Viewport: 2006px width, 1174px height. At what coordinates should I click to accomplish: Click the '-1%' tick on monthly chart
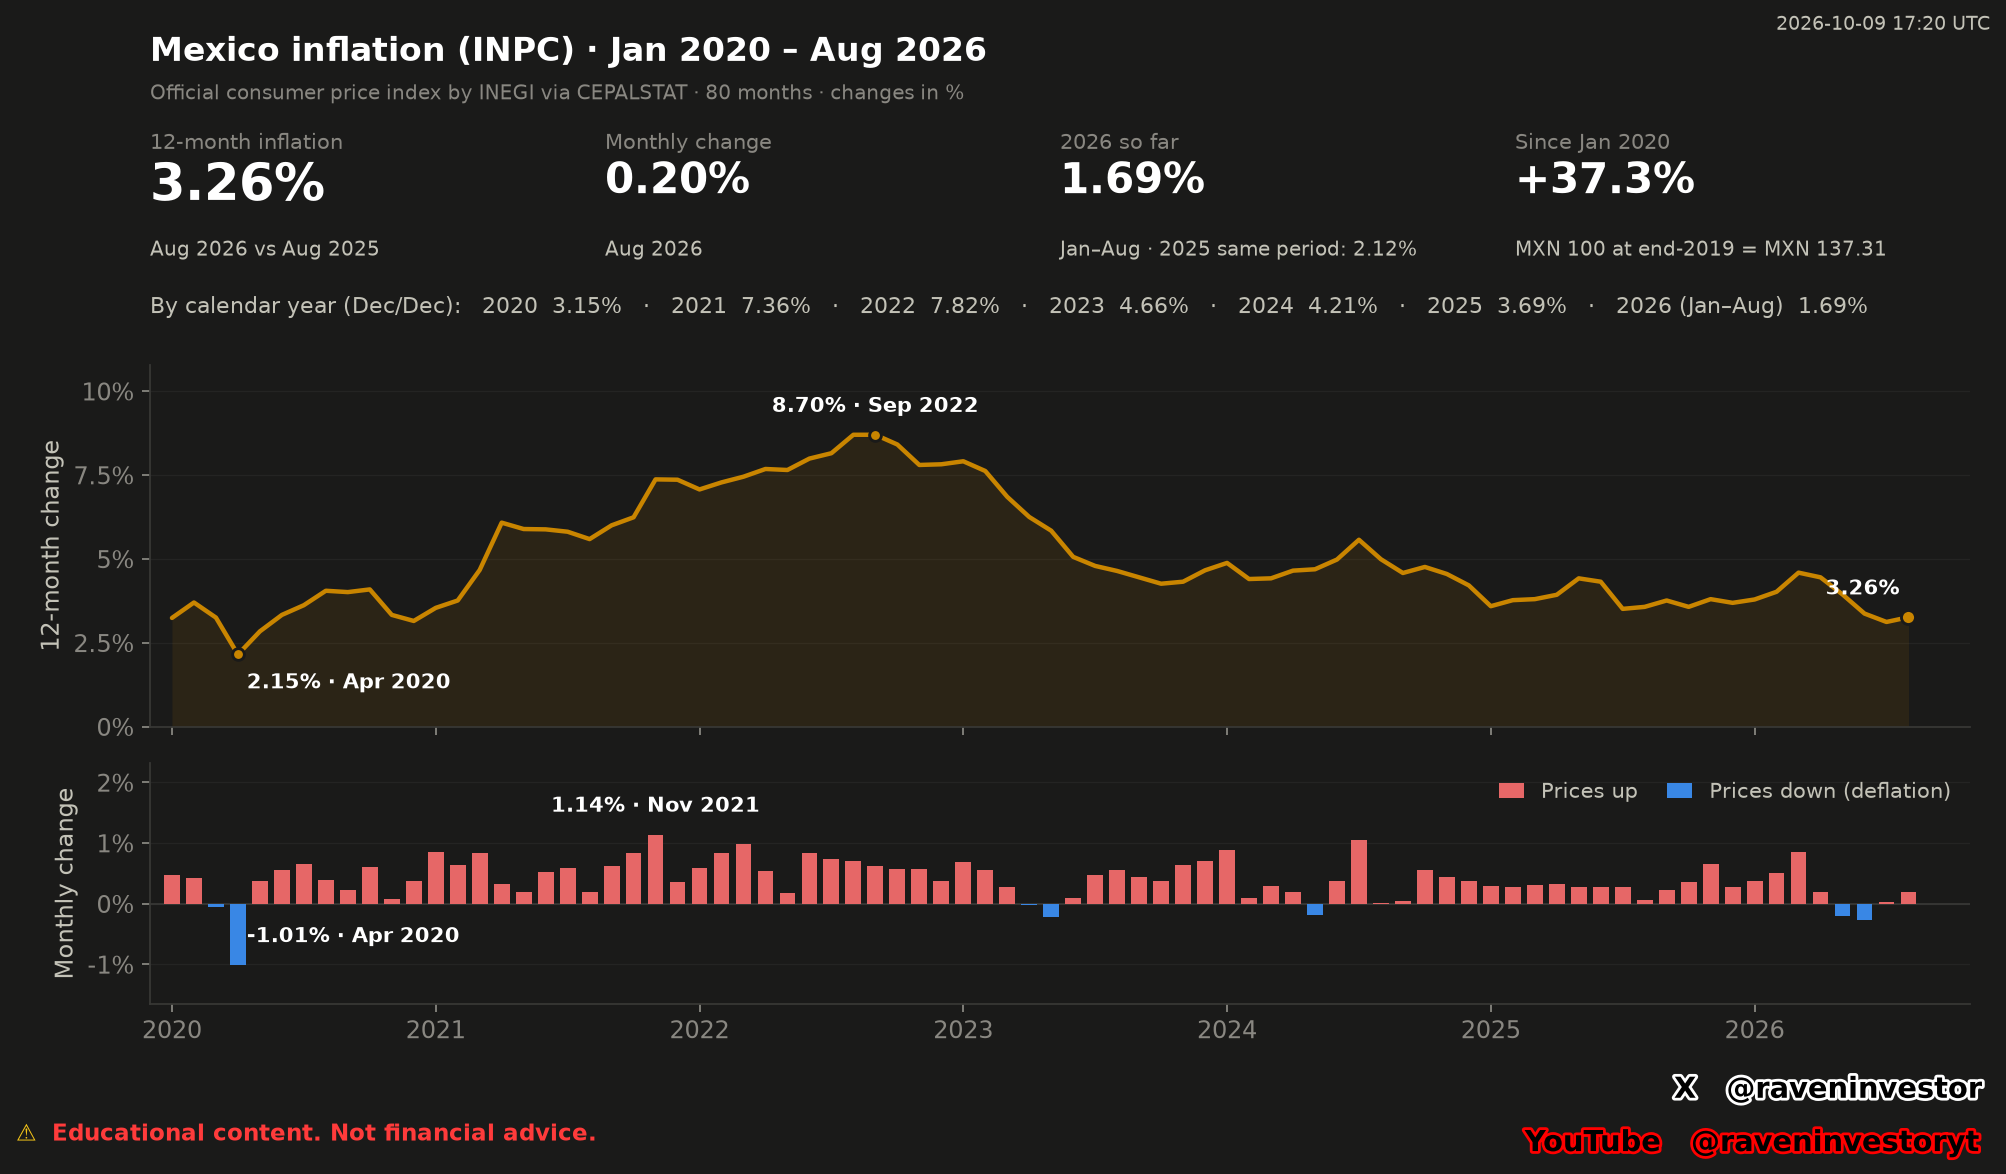click(111, 966)
